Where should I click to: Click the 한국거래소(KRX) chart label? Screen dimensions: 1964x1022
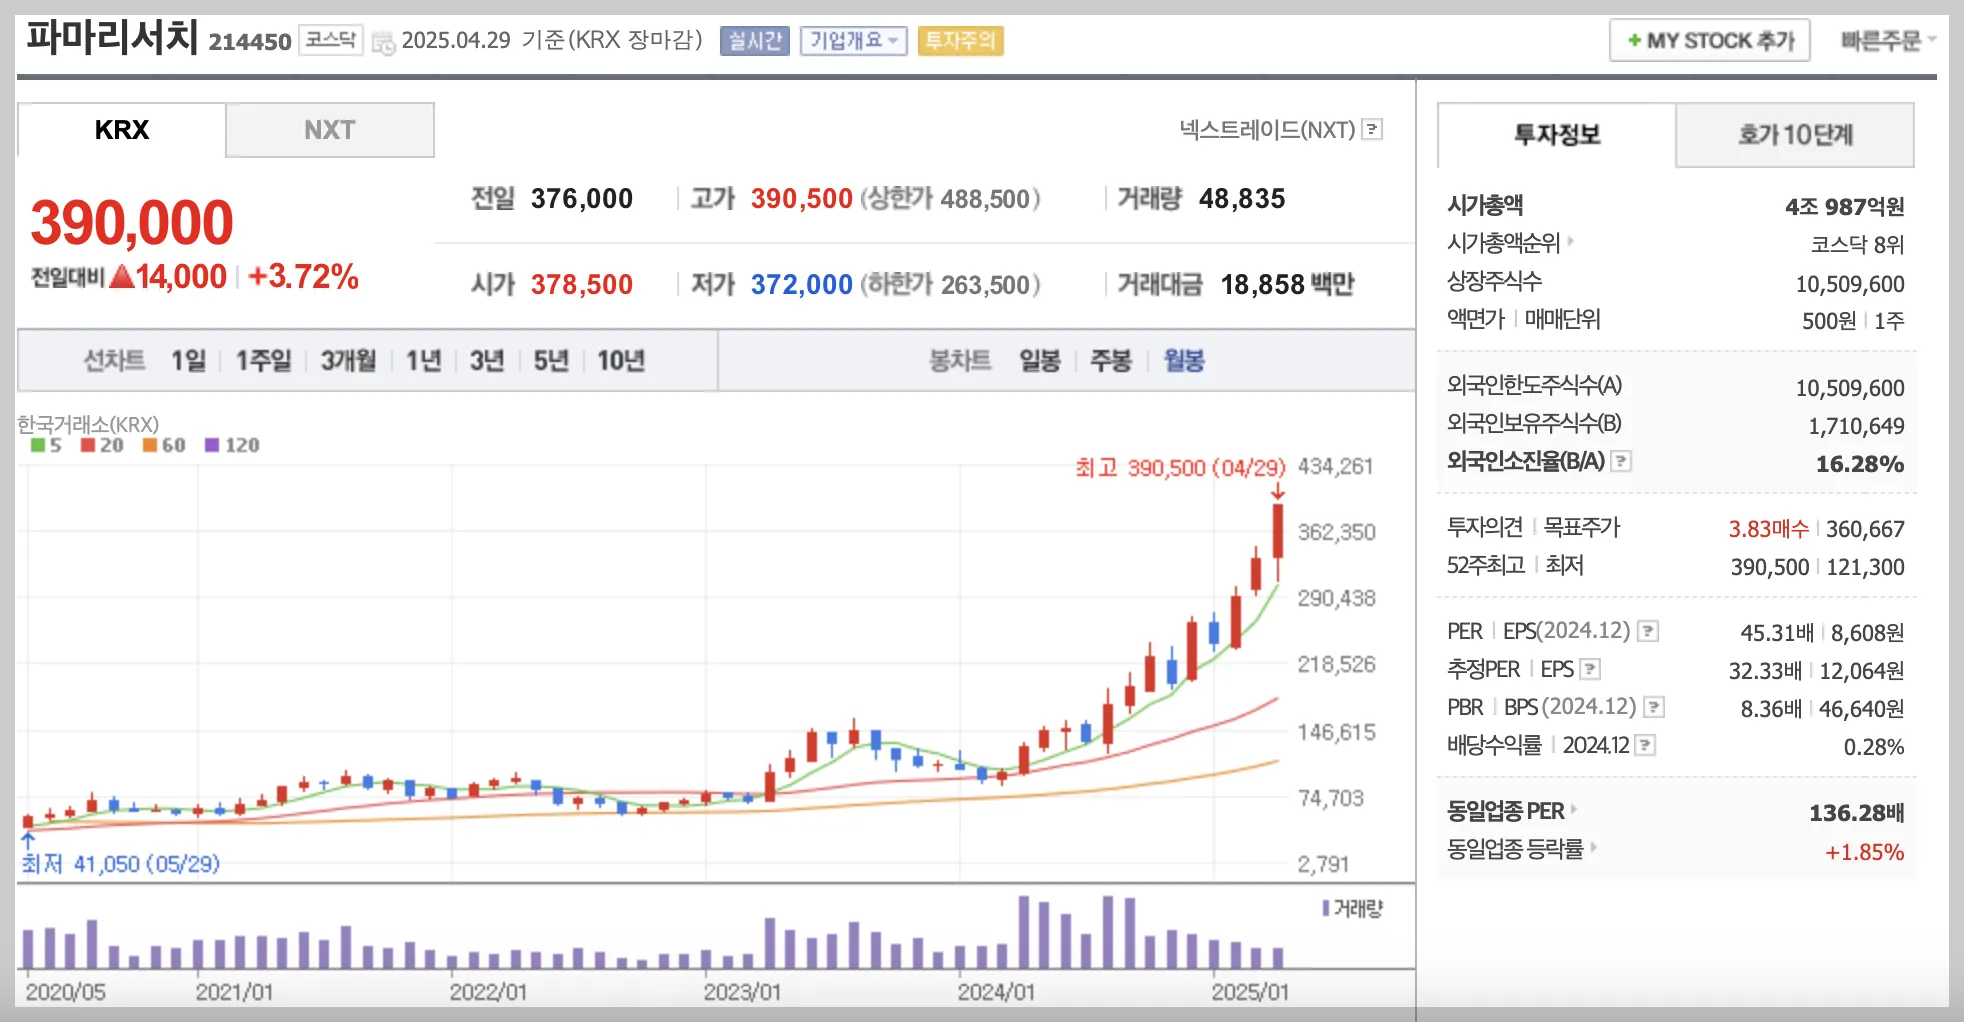click(x=88, y=424)
